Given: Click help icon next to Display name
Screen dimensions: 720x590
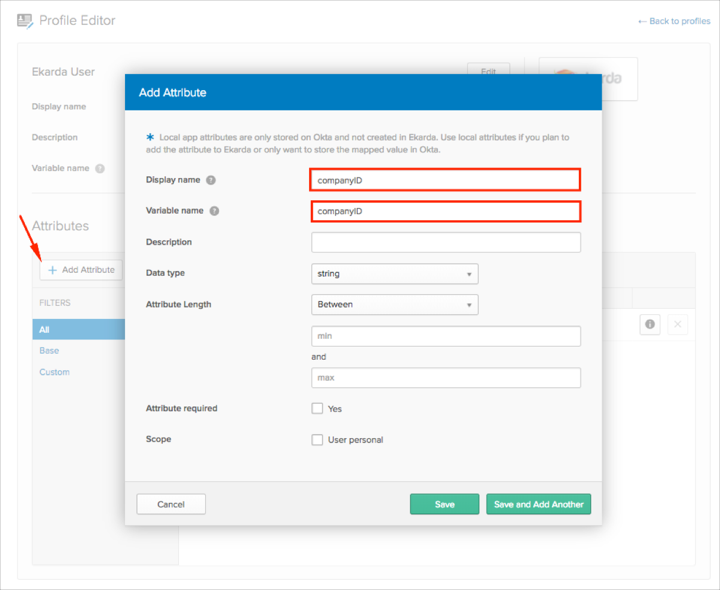Looking at the screenshot, I should [211, 180].
